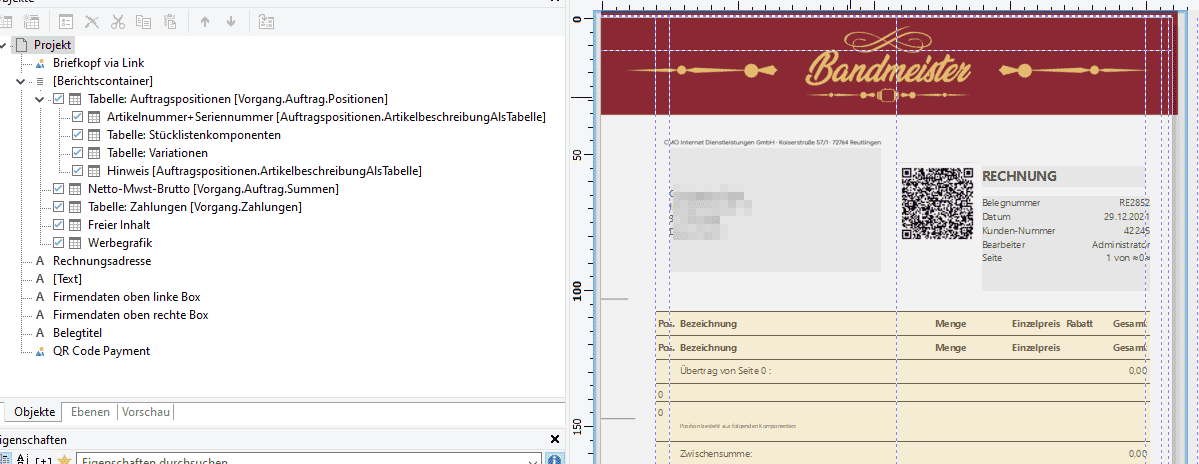Disable Werbegrafik checkbox
Viewport: 1199px width, 464px height.
(x=59, y=243)
